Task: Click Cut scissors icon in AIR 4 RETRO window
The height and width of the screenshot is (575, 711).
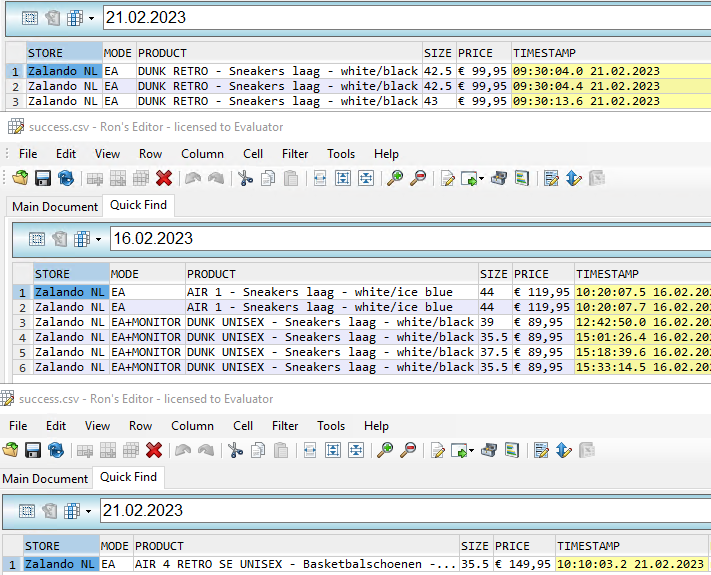Action: [x=235, y=450]
